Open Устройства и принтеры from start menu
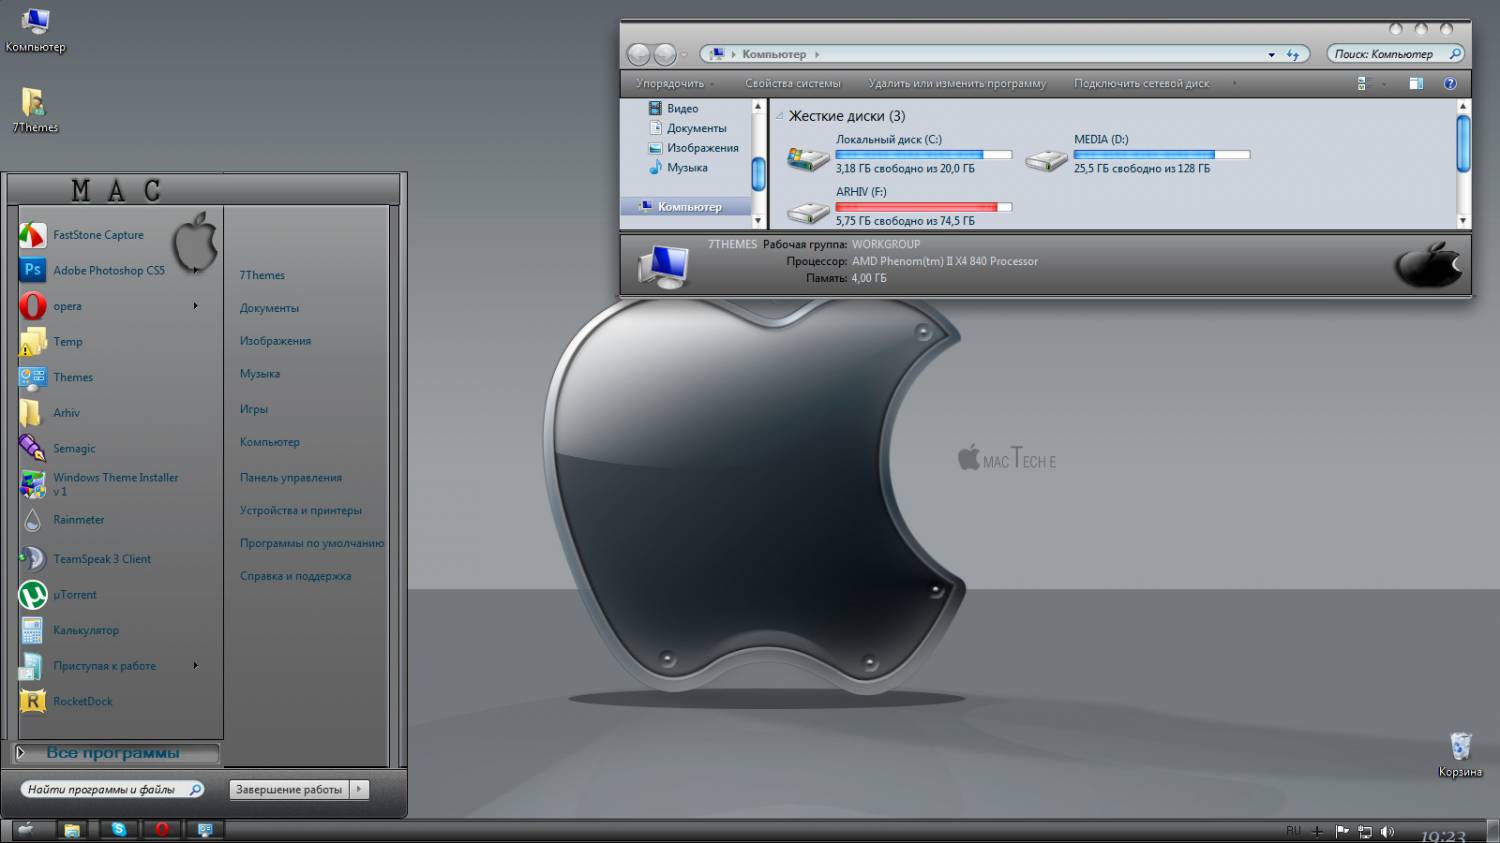This screenshot has height=843, width=1500. (x=301, y=510)
